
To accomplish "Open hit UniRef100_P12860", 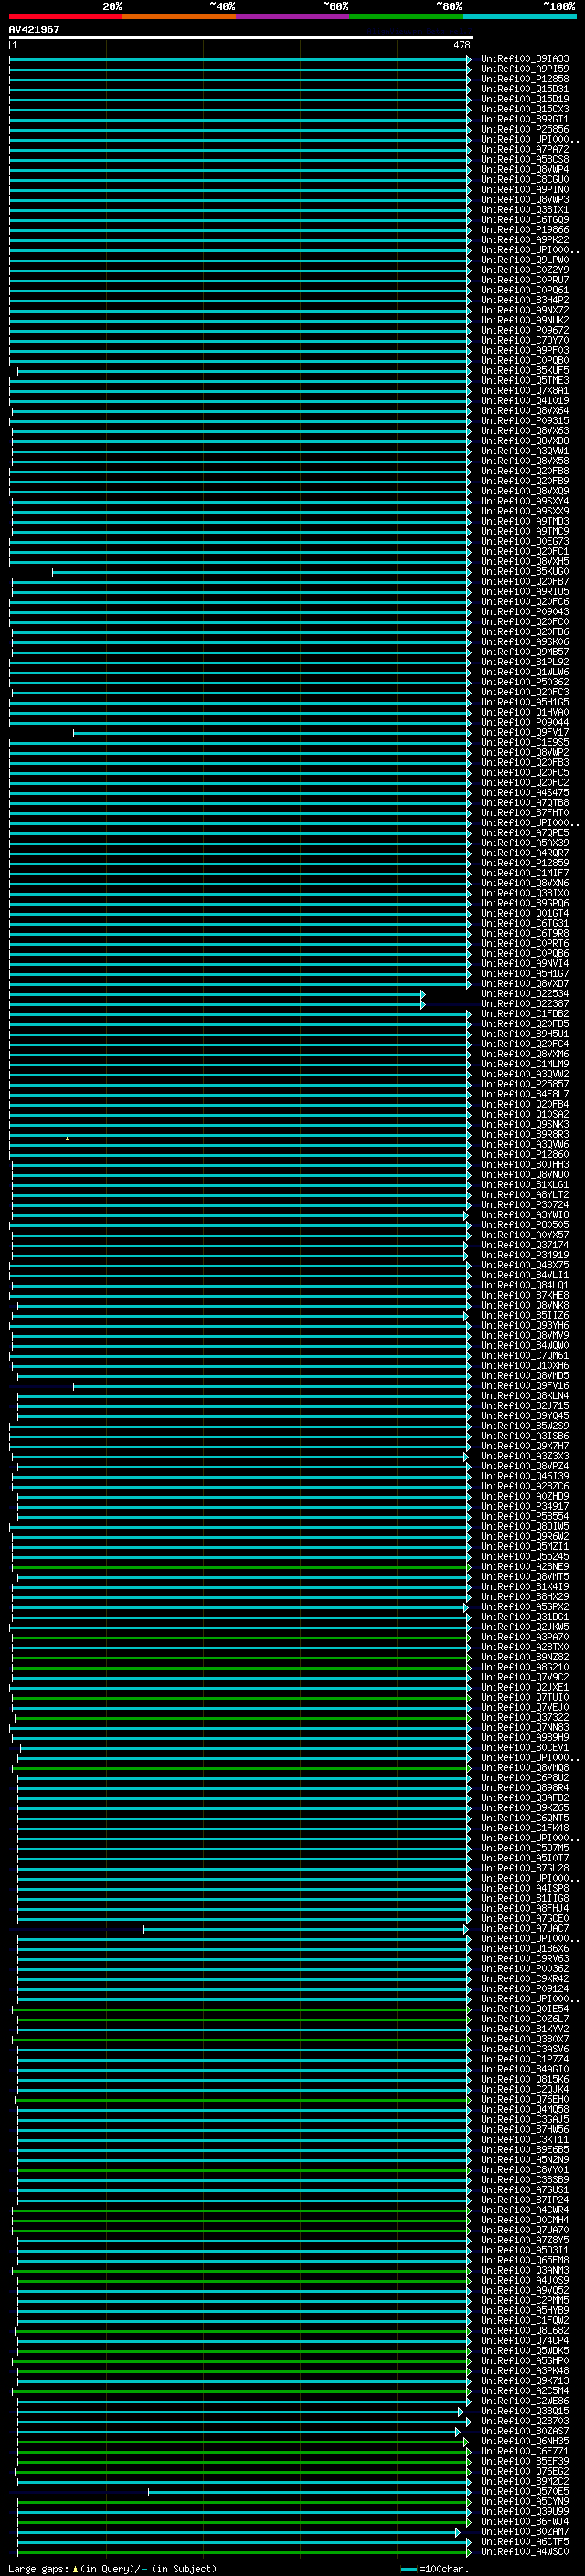I will pos(525,1155).
